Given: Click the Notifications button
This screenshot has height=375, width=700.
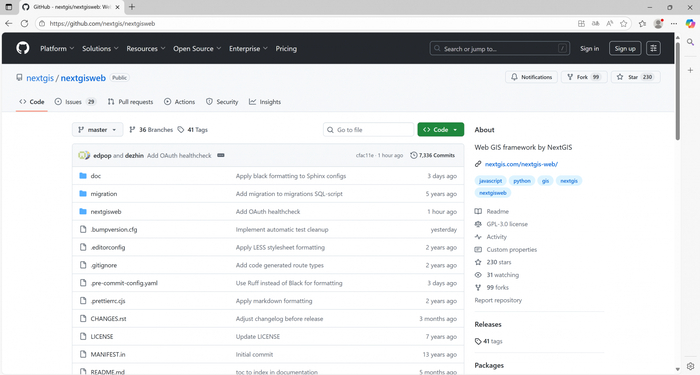Looking at the screenshot, I should tap(531, 77).
